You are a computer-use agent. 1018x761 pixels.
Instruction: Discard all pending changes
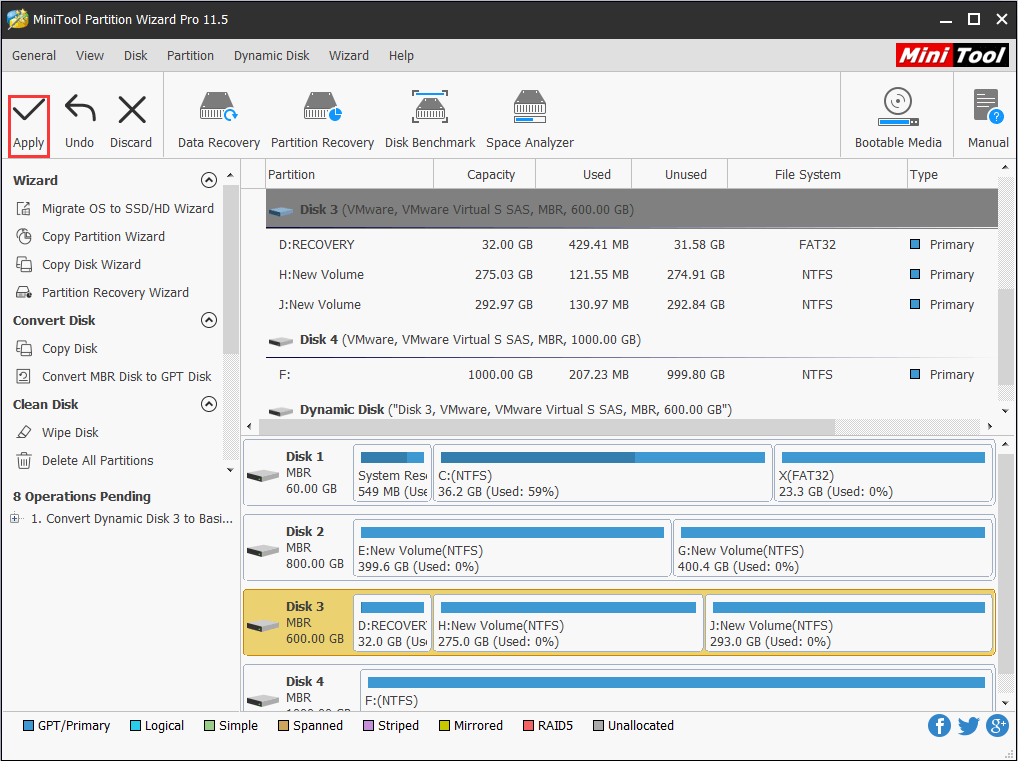point(131,123)
